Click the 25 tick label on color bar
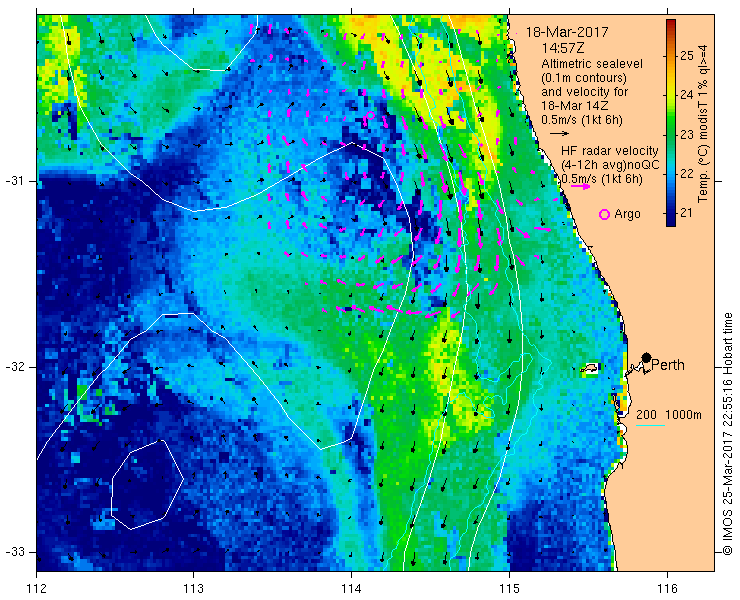 (x=686, y=56)
